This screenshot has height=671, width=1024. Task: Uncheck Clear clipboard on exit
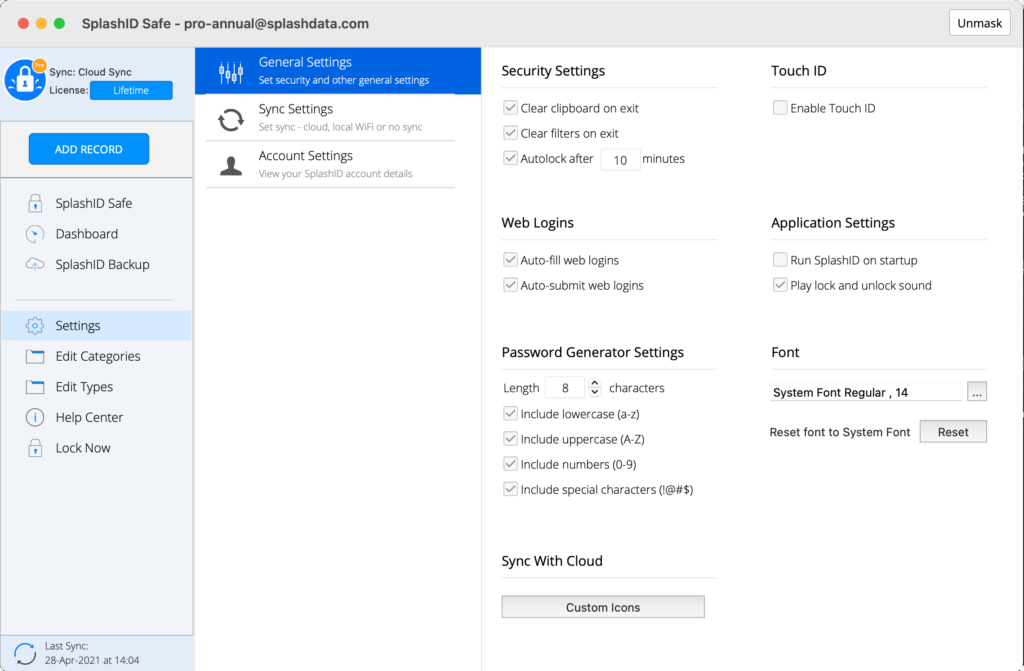click(x=510, y=108)
